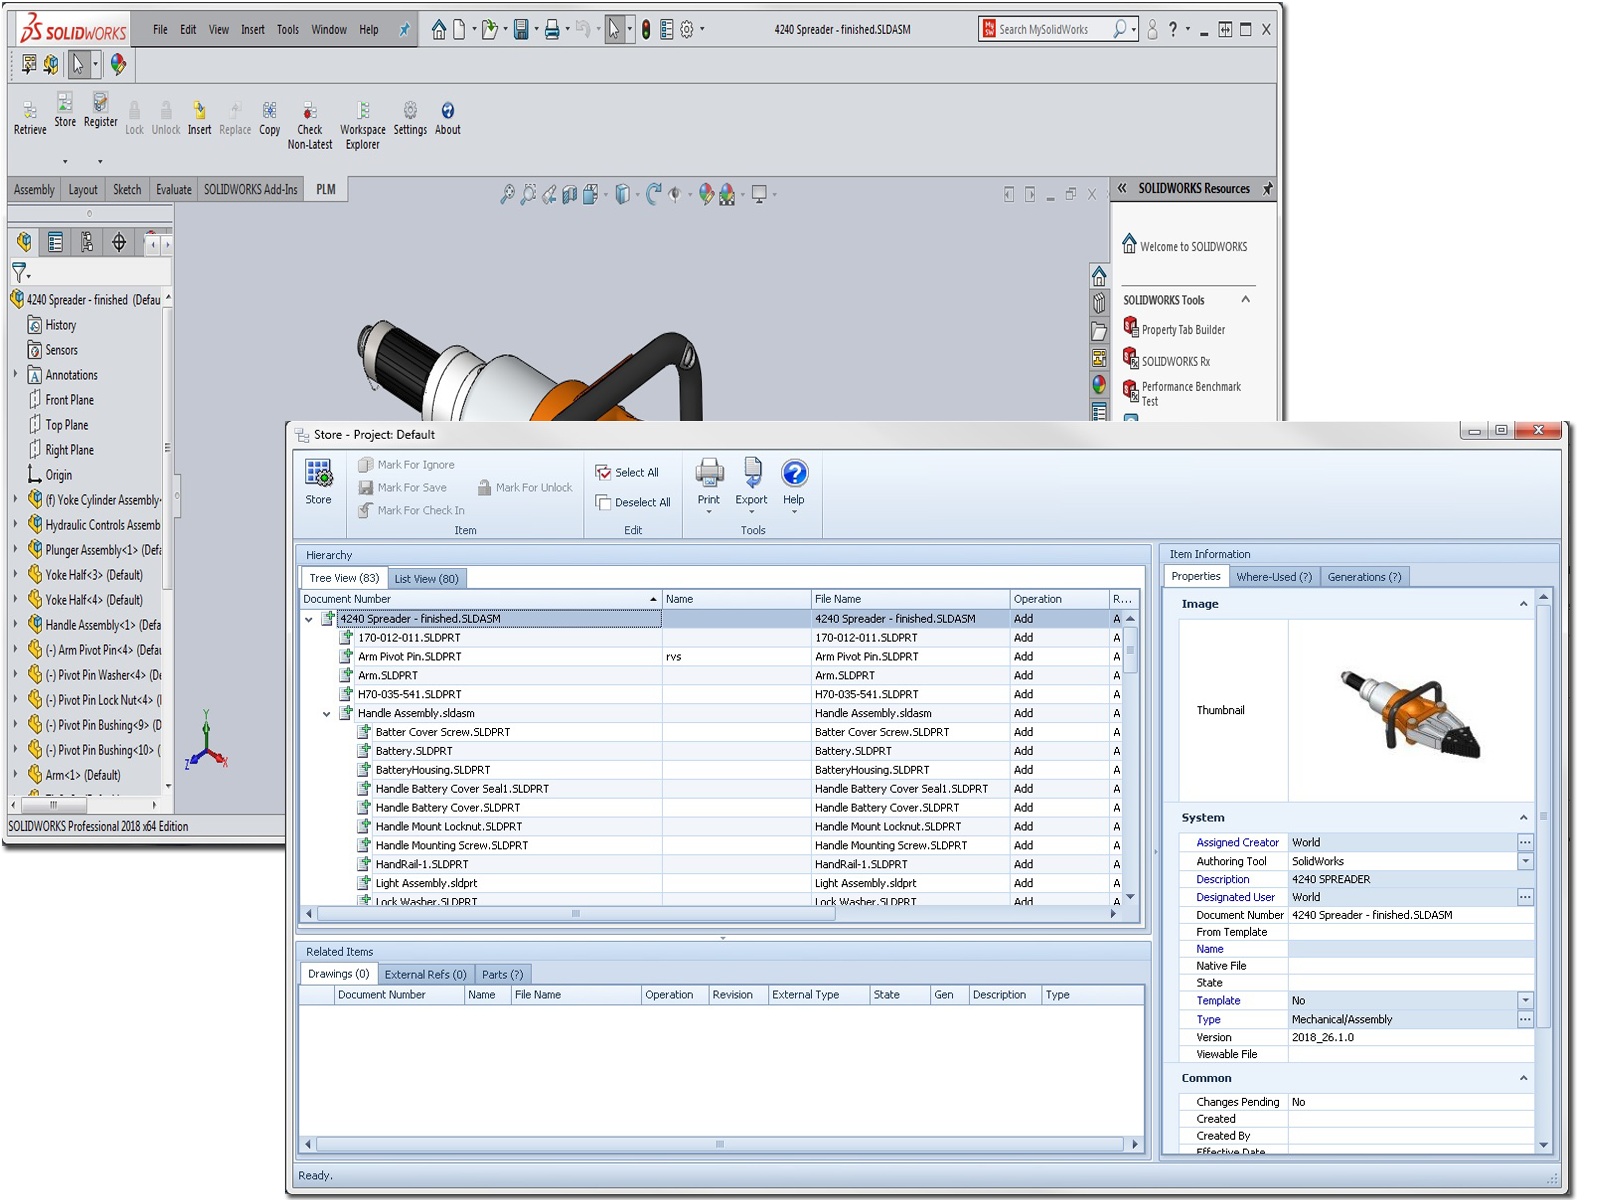This screenshot has height=1200, width=1600.
Task: Click Mark For Ignore
Action: (x=406, y=465)
